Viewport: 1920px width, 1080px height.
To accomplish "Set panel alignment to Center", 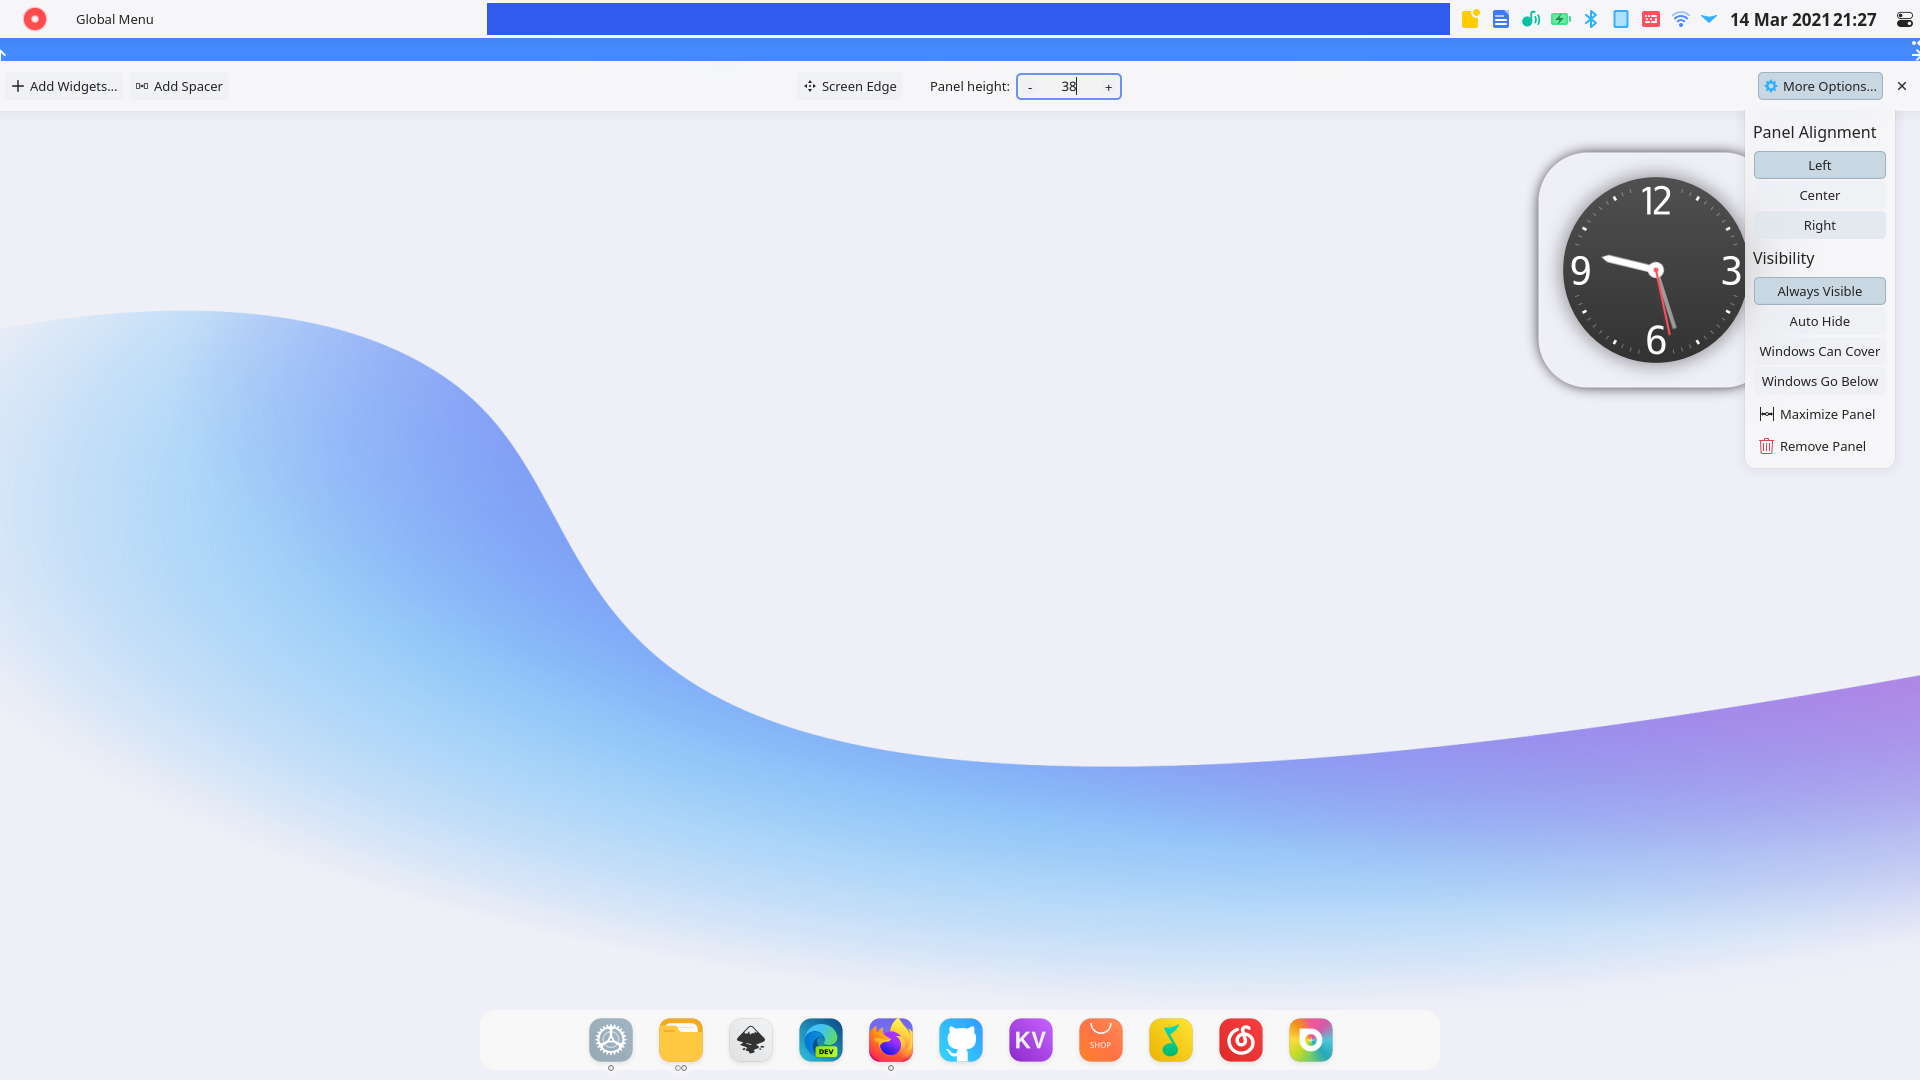I will (x=1819, y=195).
